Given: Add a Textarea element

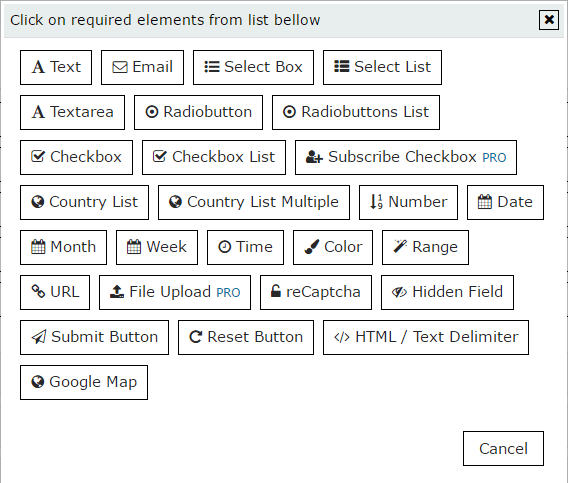Looking at the screenshot, I should tap(72, 112).
